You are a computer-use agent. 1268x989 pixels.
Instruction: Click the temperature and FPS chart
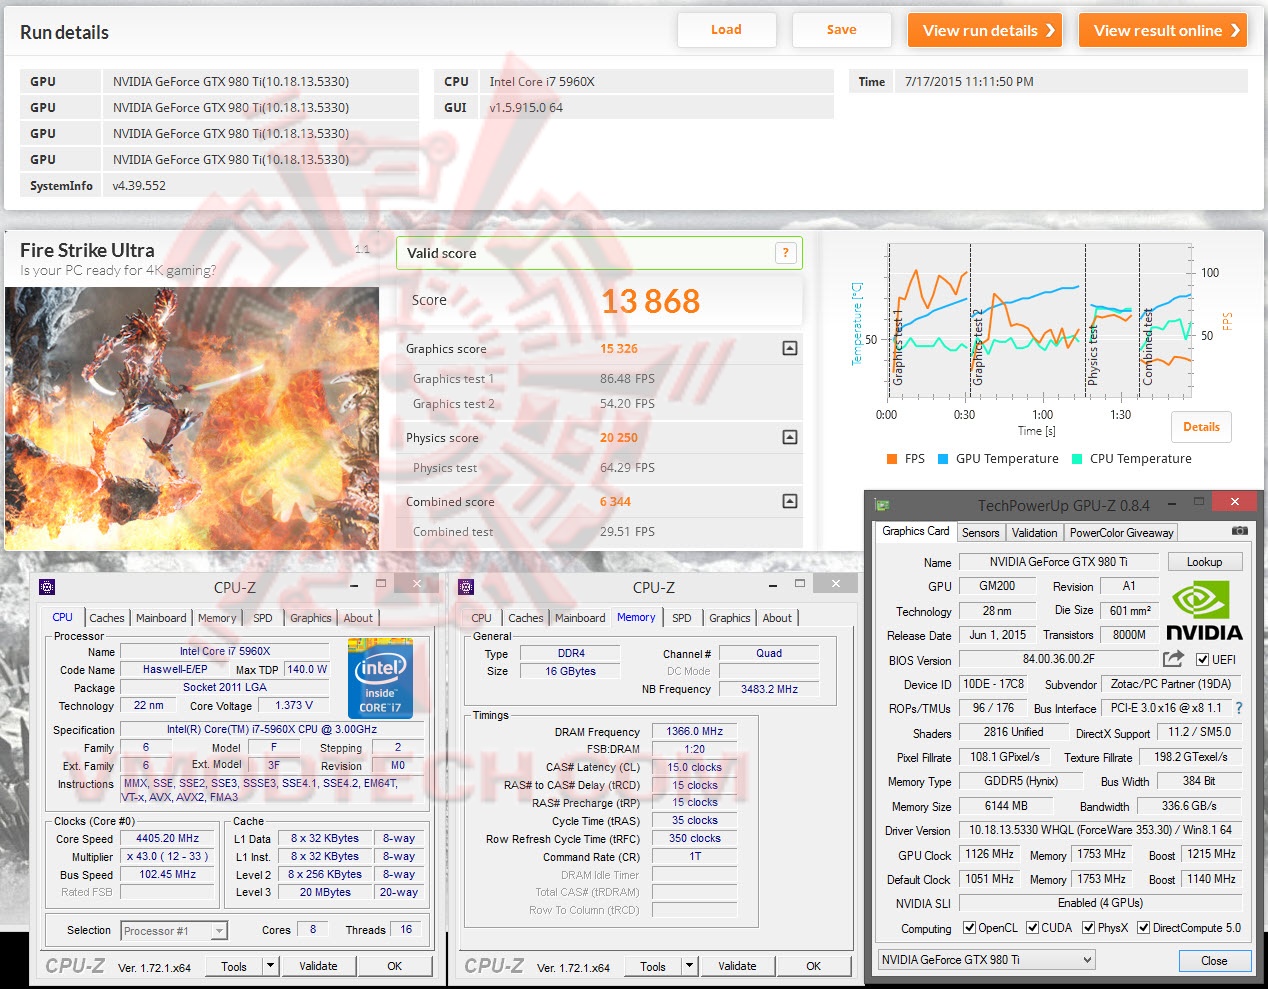(x=1040, y=320)
